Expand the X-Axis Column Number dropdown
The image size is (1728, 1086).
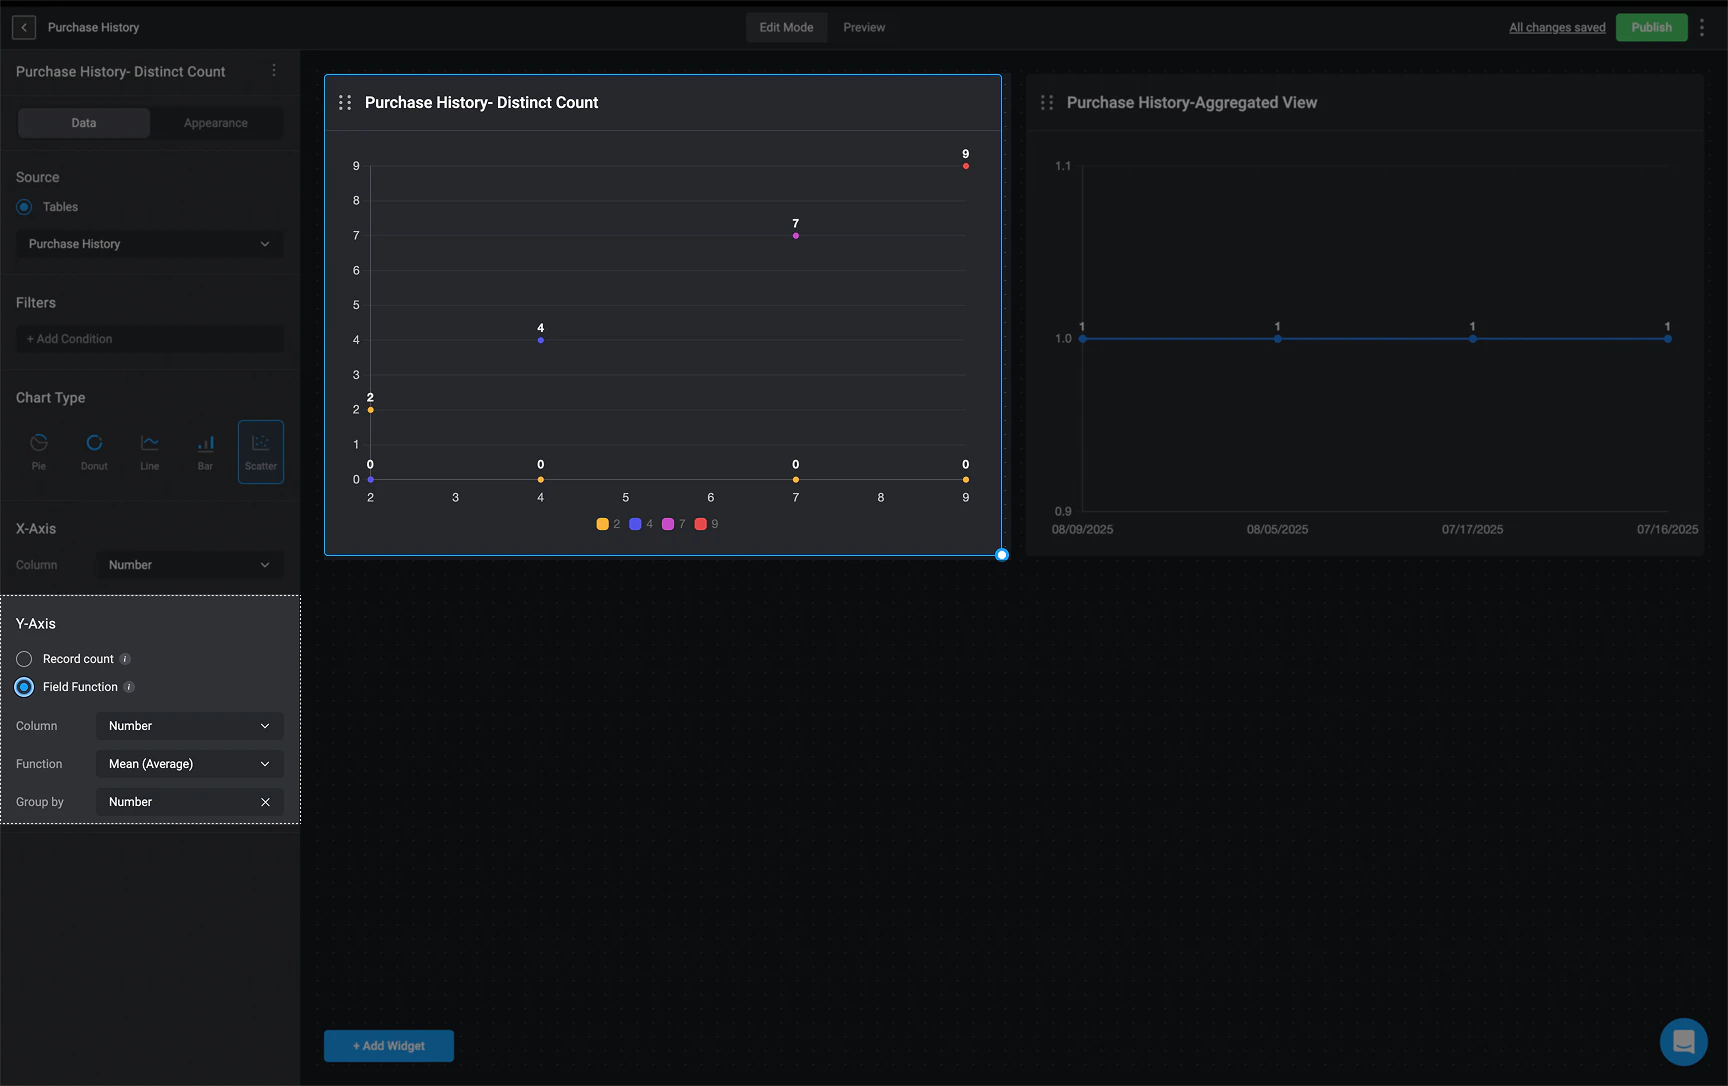tap(190, 565)
